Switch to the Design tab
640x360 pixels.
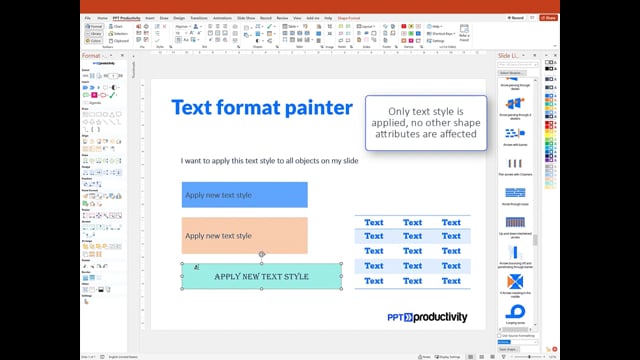(x=179, y=18)
